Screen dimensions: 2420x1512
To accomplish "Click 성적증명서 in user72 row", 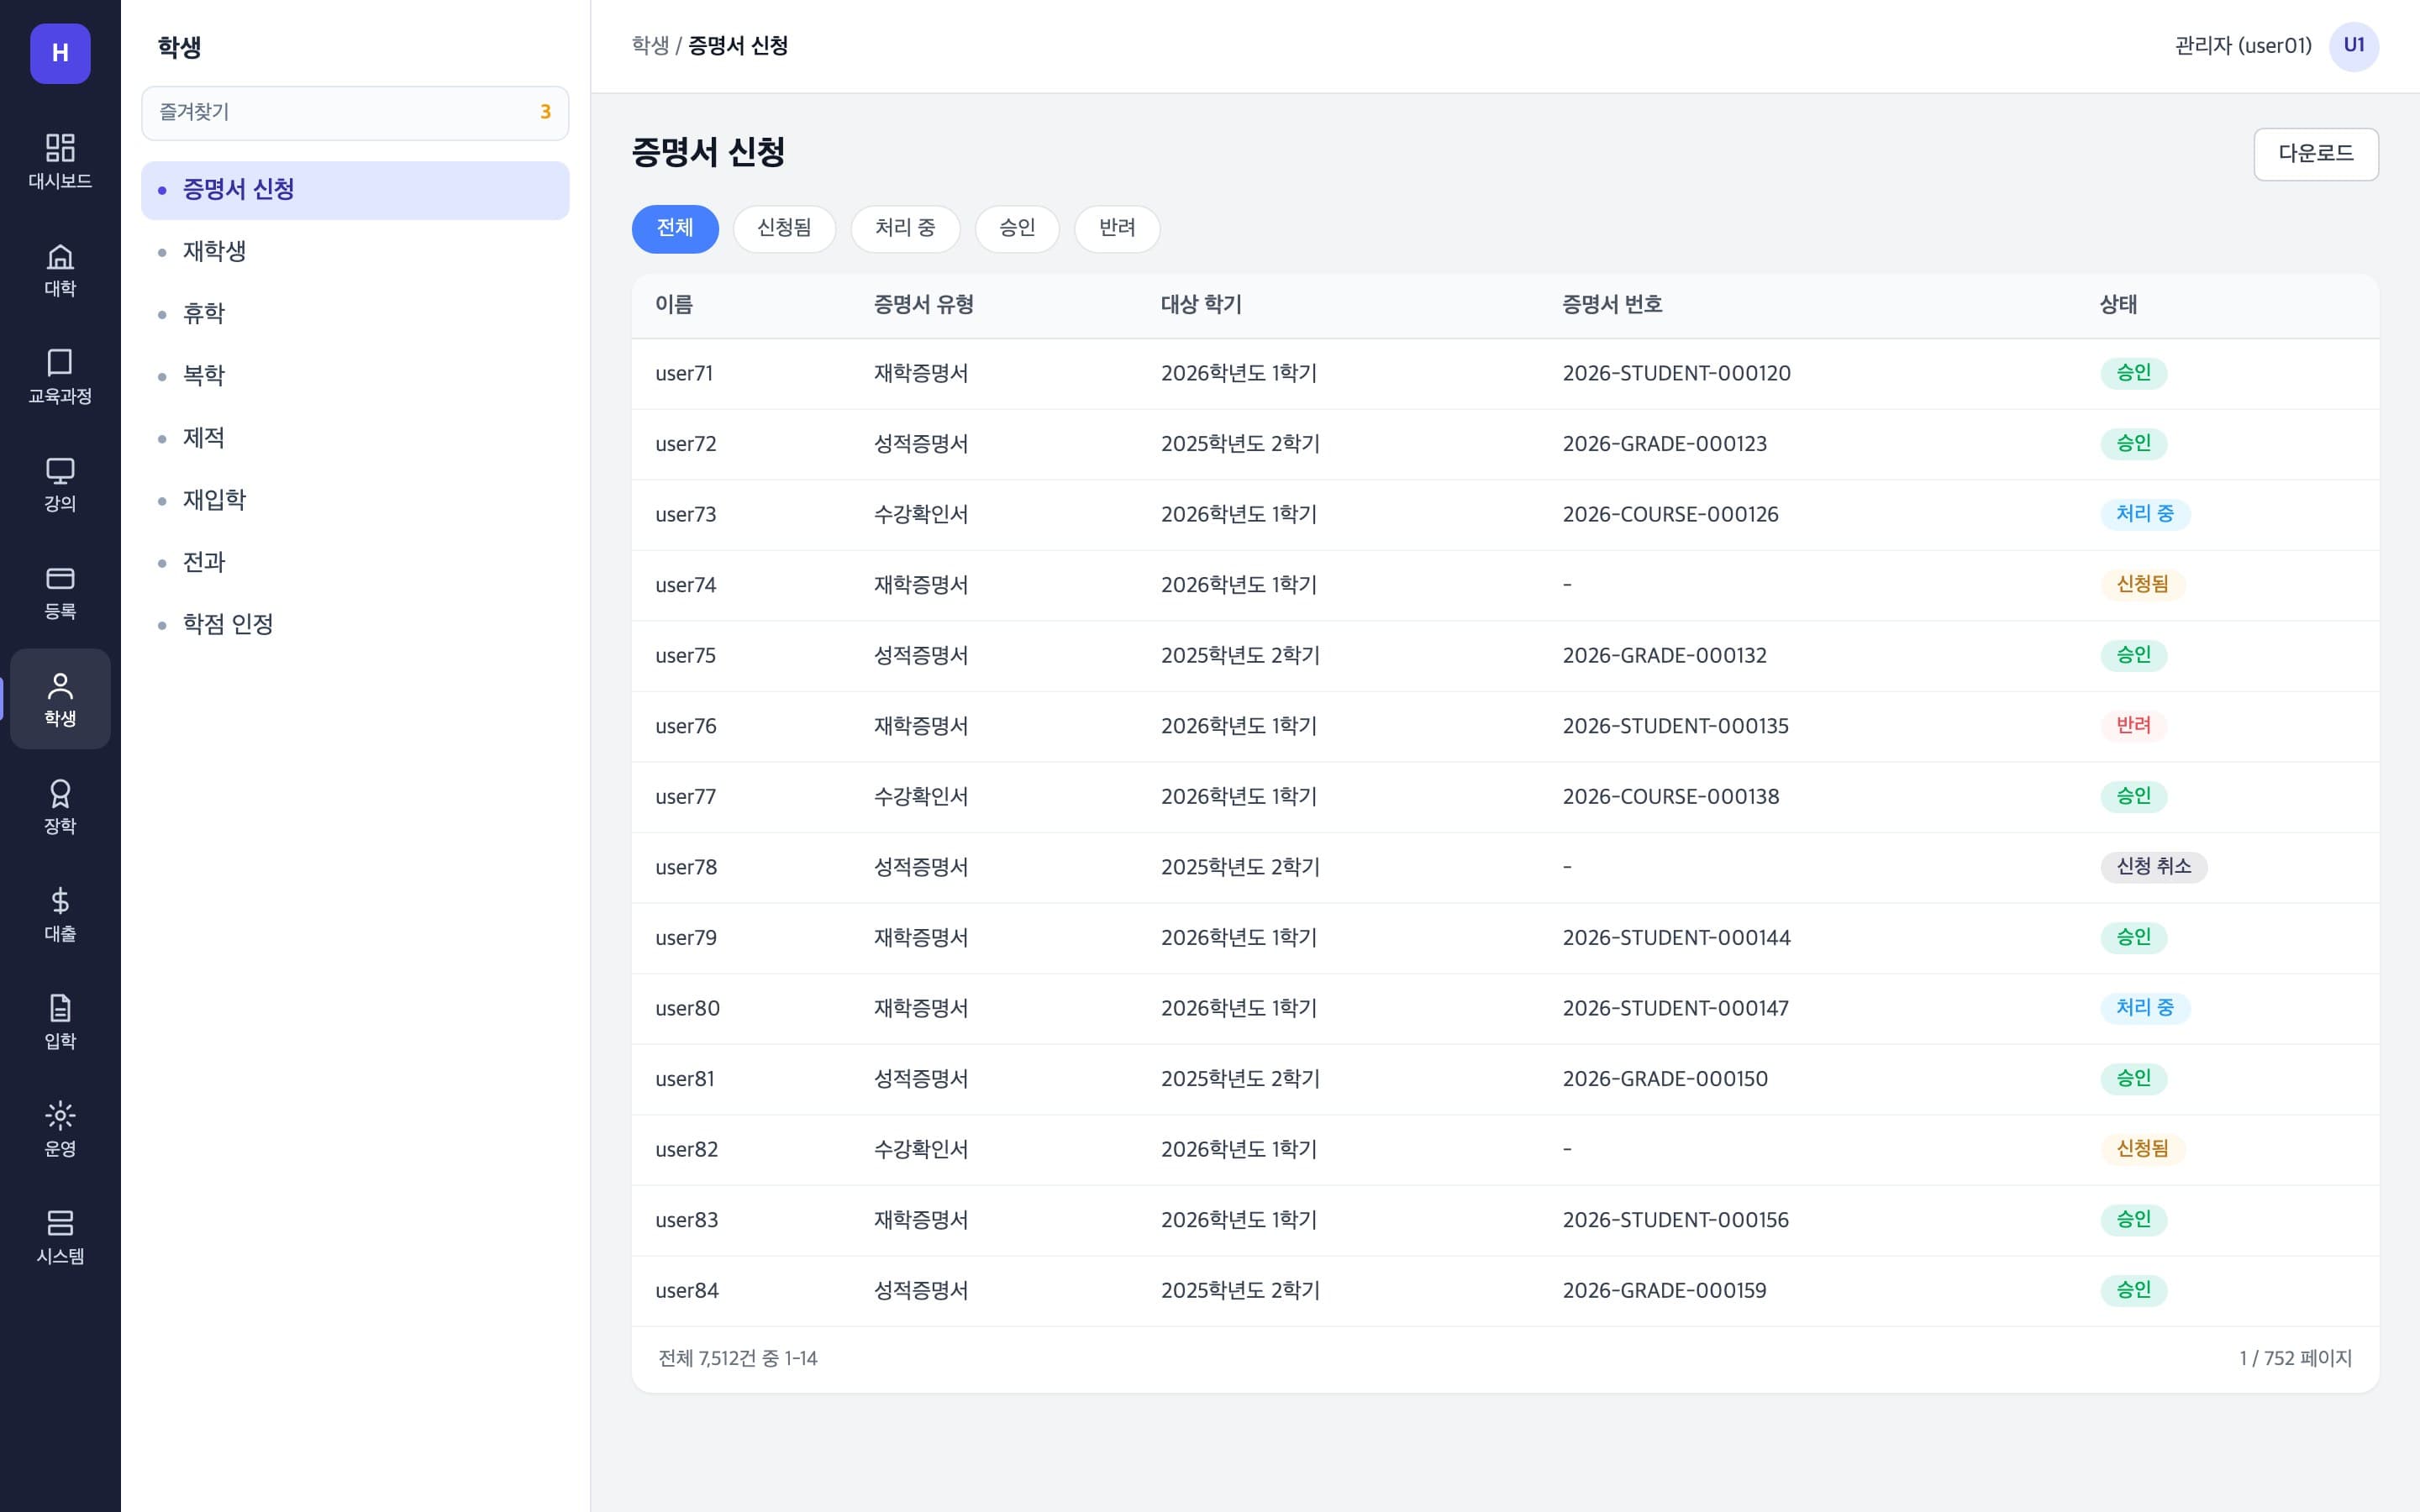I will [x=920, y=444].
